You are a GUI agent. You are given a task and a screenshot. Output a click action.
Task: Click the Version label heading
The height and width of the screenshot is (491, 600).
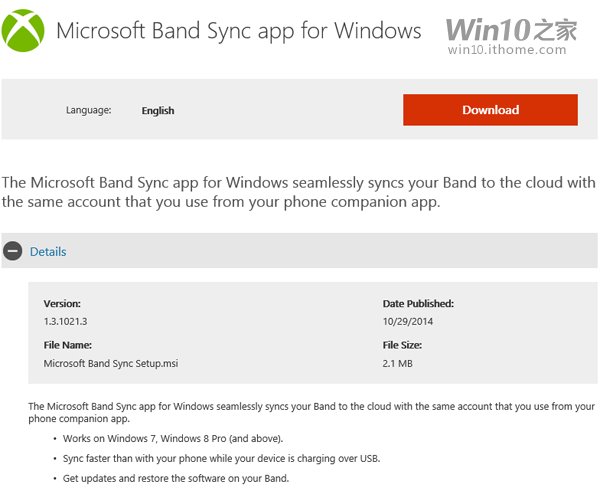point(62,304)
